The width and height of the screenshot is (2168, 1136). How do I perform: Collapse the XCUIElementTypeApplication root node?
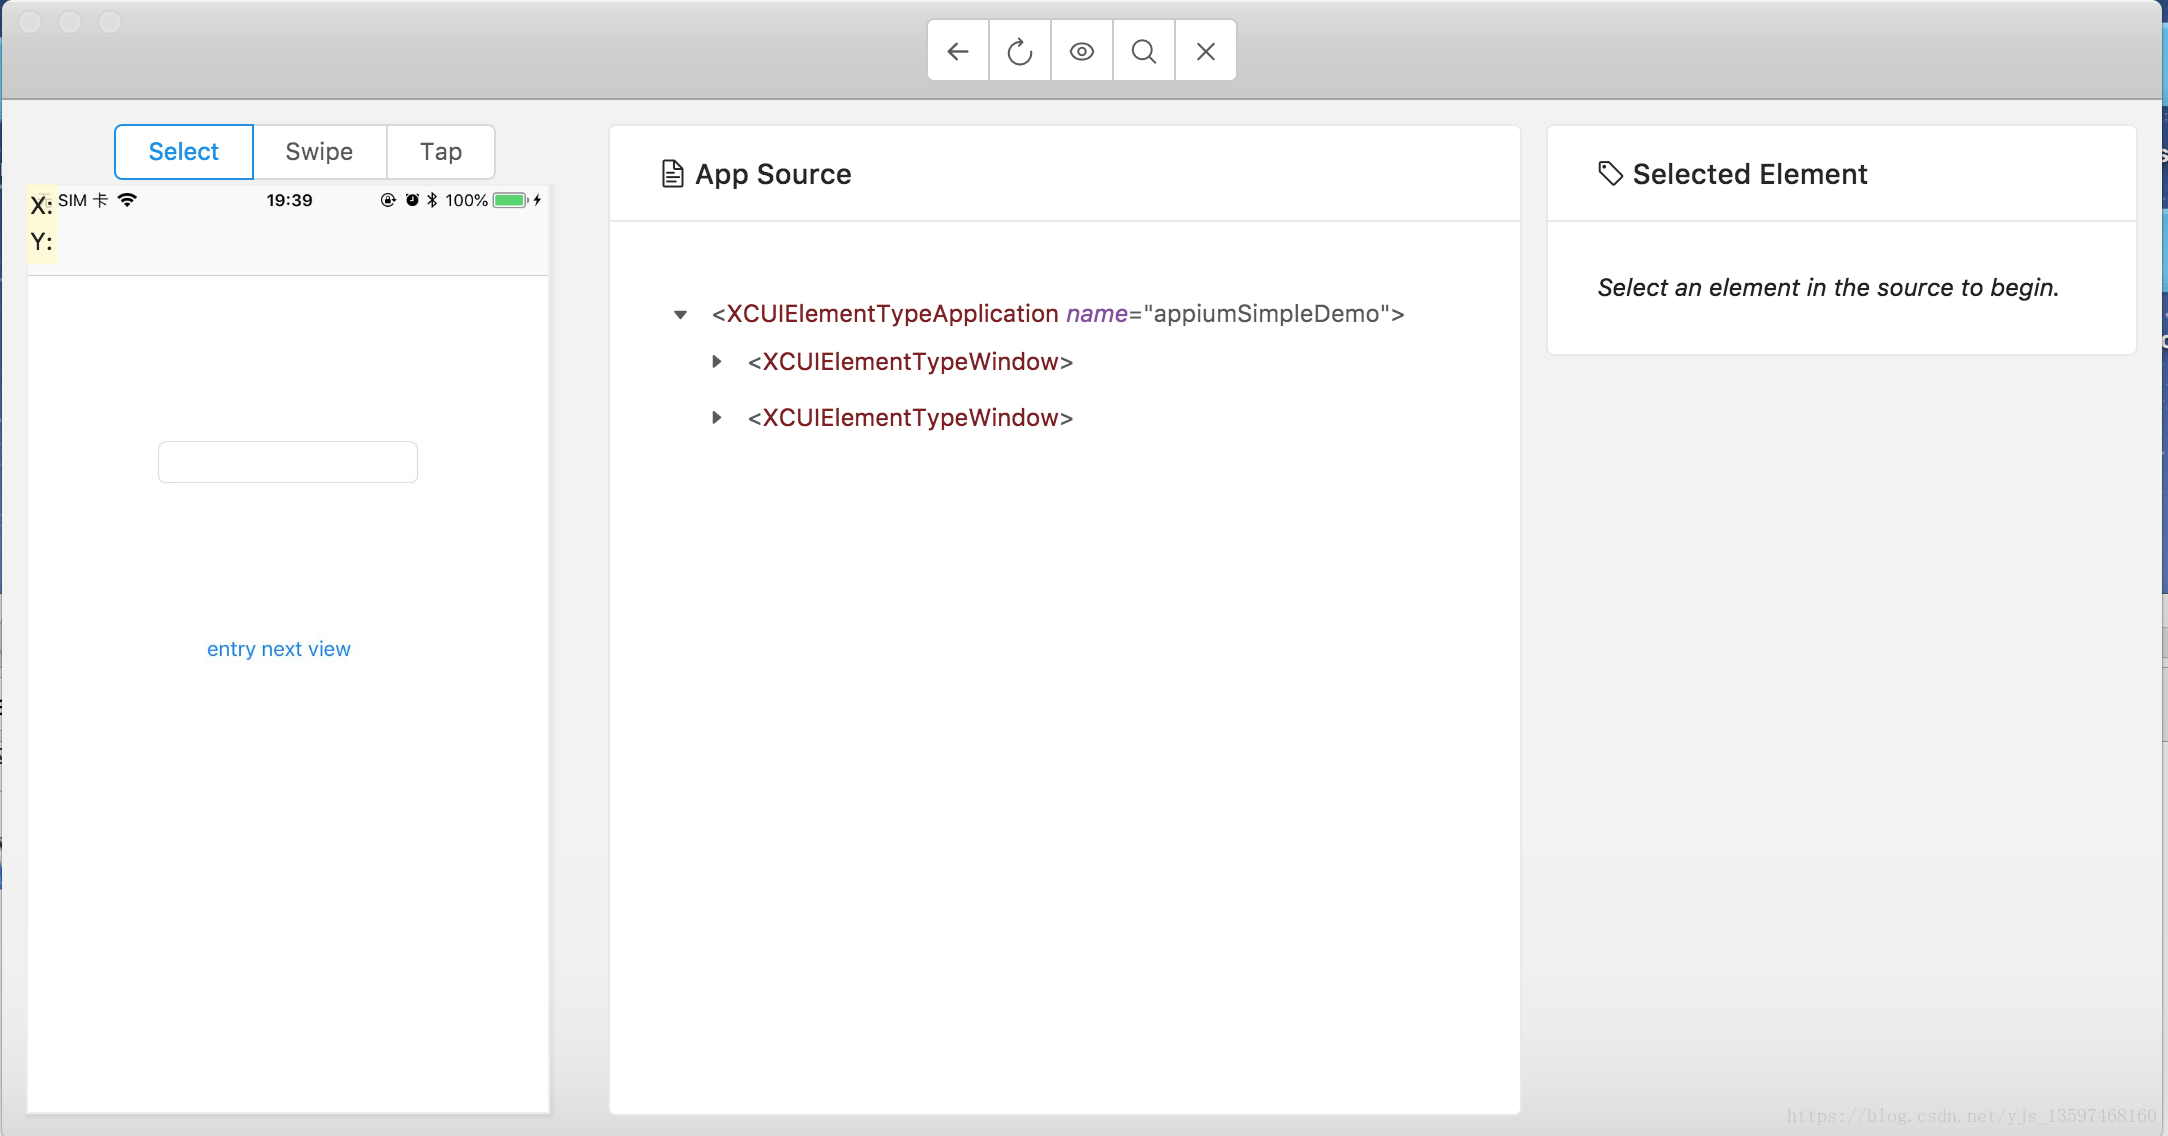coord(684,313)
